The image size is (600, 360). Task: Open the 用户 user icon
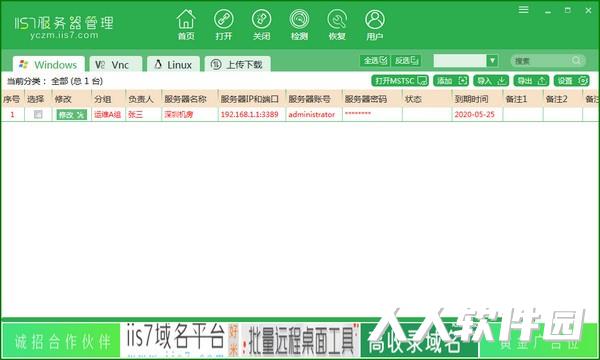pos(374,24)
